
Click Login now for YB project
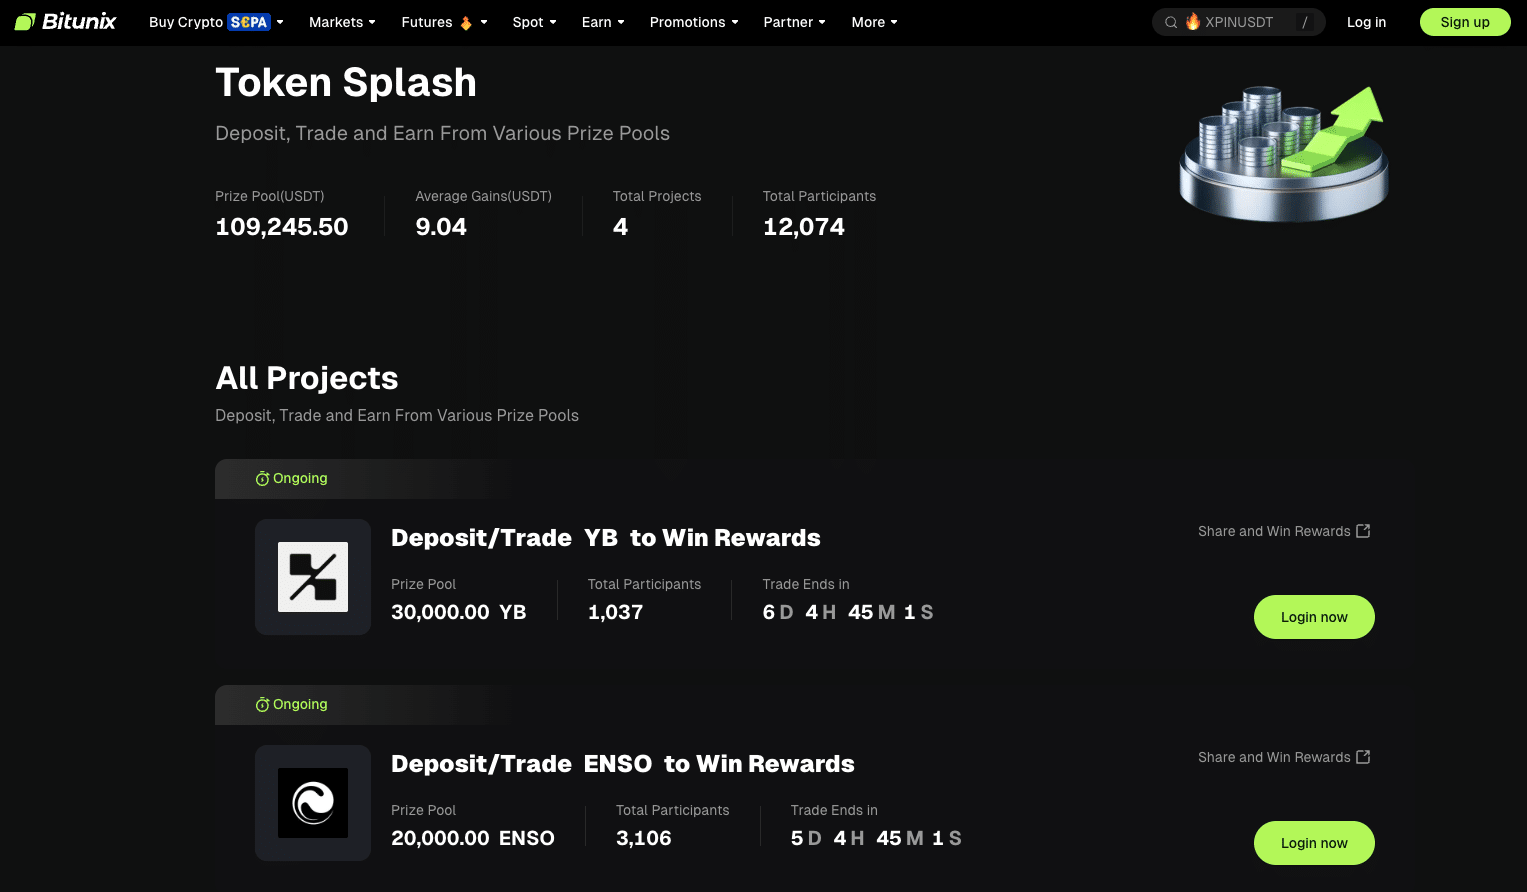(1314, 617)
